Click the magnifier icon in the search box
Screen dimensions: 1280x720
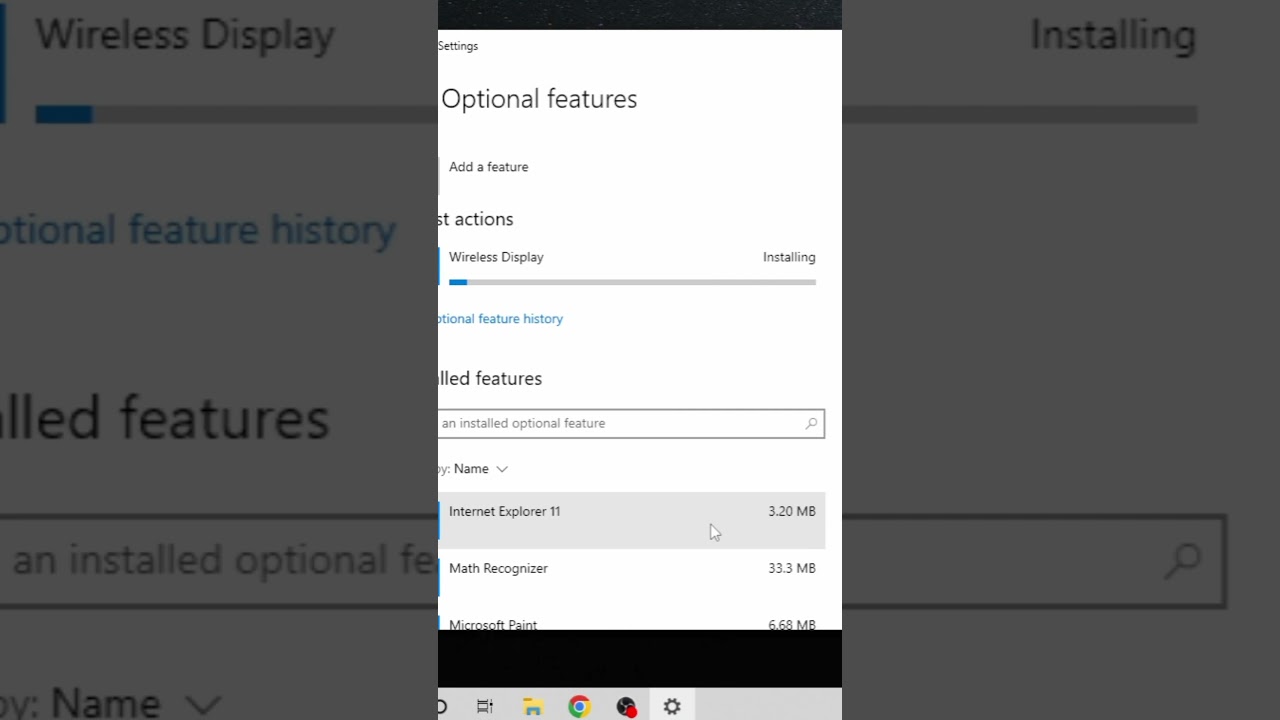click(x=811, y=424)
